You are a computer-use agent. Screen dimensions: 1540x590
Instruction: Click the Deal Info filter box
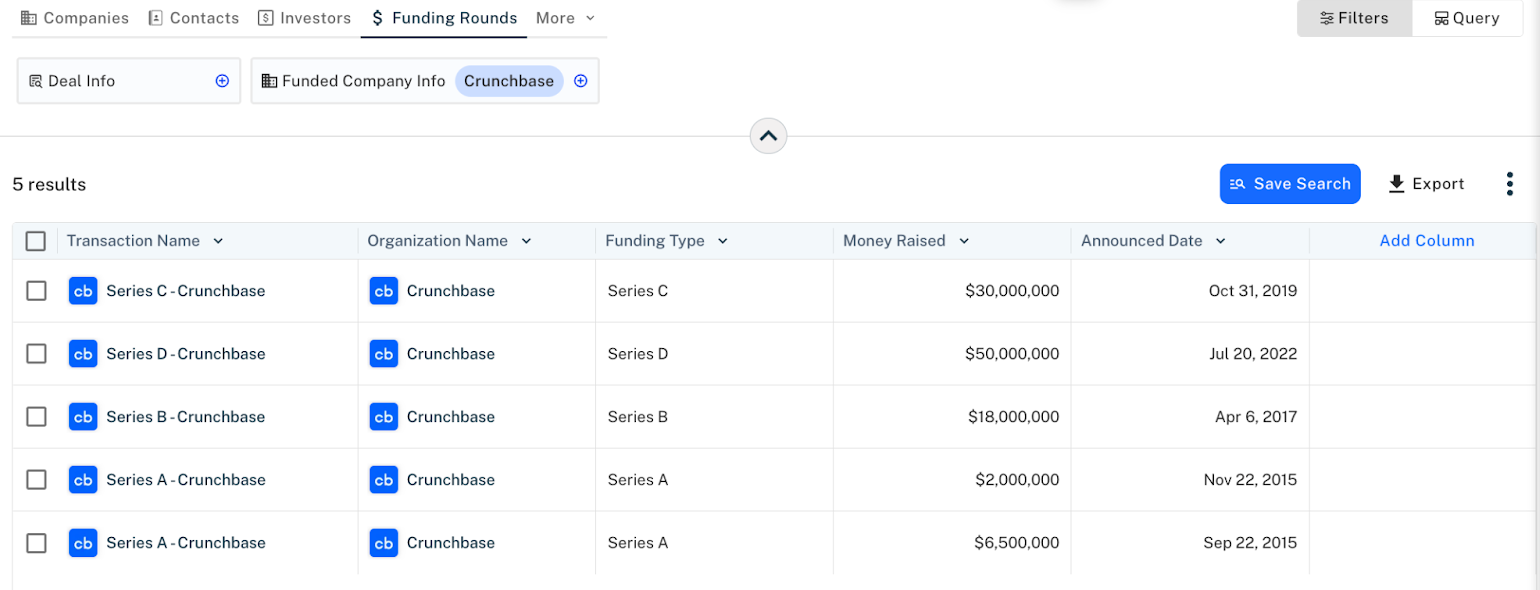coord(129,81)
